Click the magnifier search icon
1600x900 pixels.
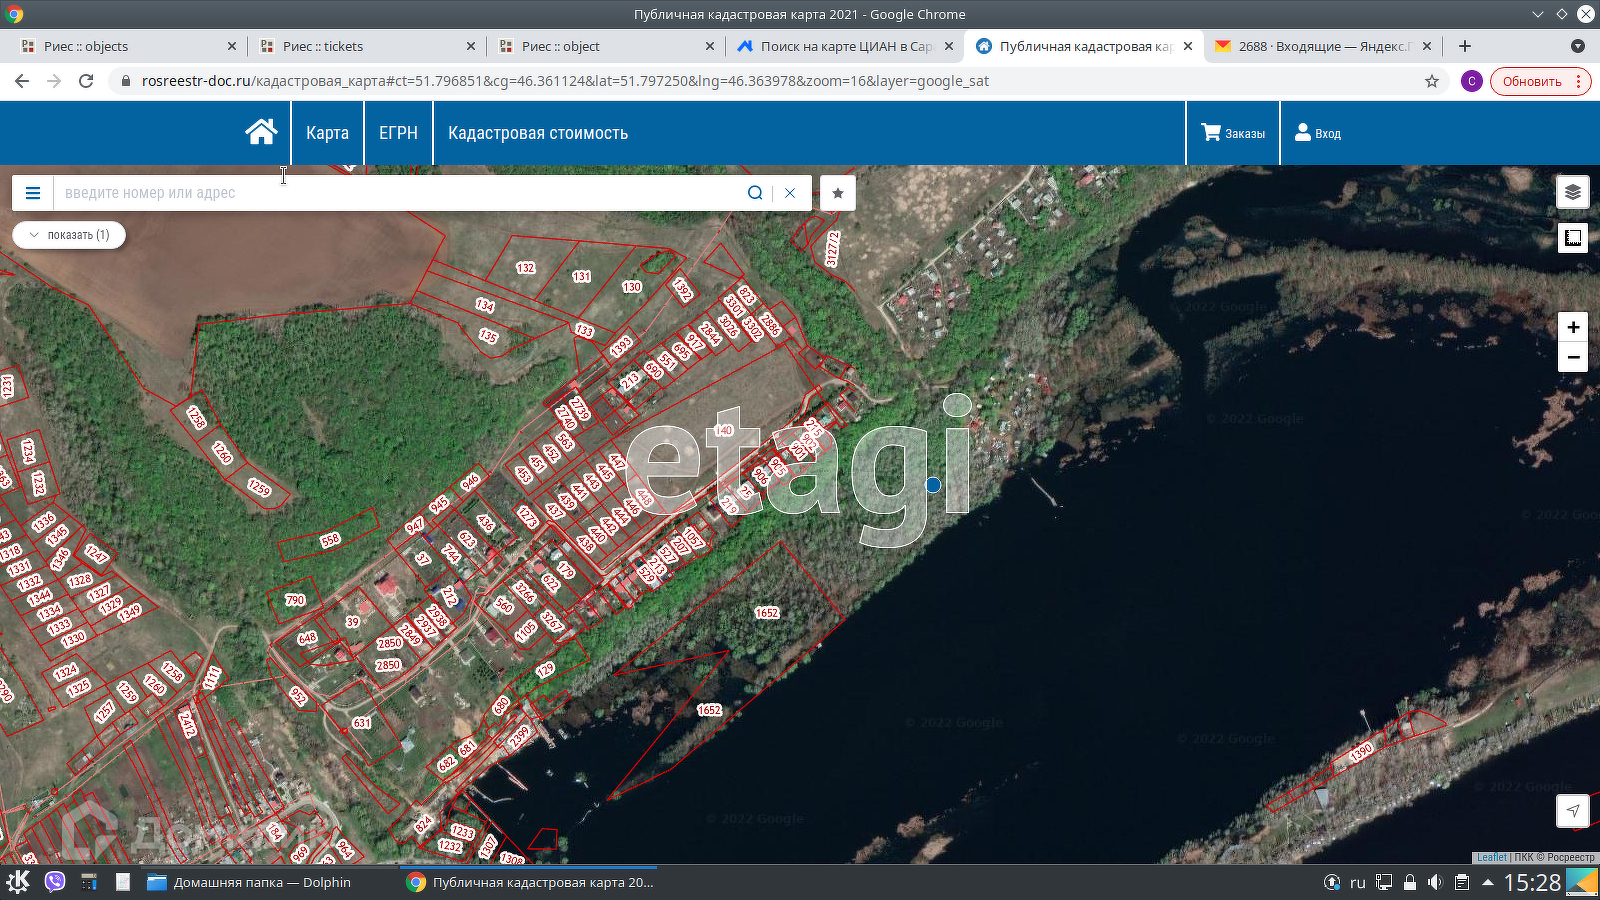(x=755, y=193)
